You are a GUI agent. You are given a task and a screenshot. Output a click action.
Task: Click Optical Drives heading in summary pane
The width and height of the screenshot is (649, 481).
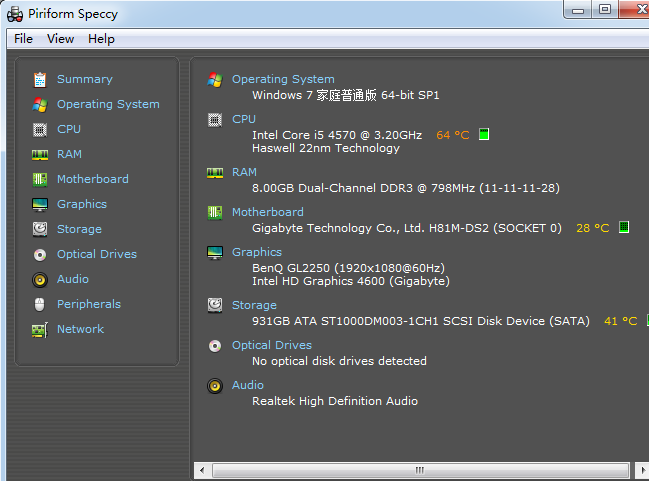(272, 345)
